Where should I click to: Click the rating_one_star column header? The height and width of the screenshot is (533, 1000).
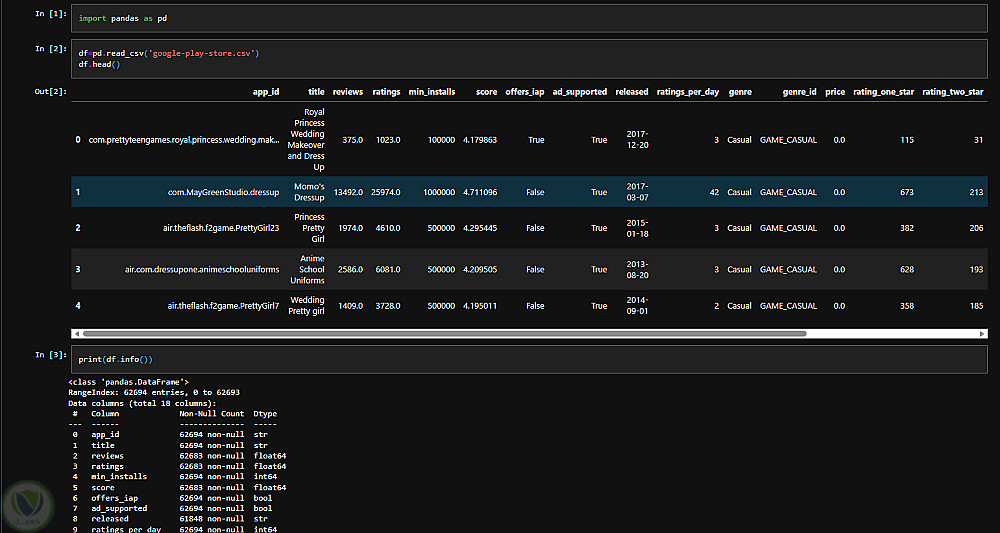(883, 92)
